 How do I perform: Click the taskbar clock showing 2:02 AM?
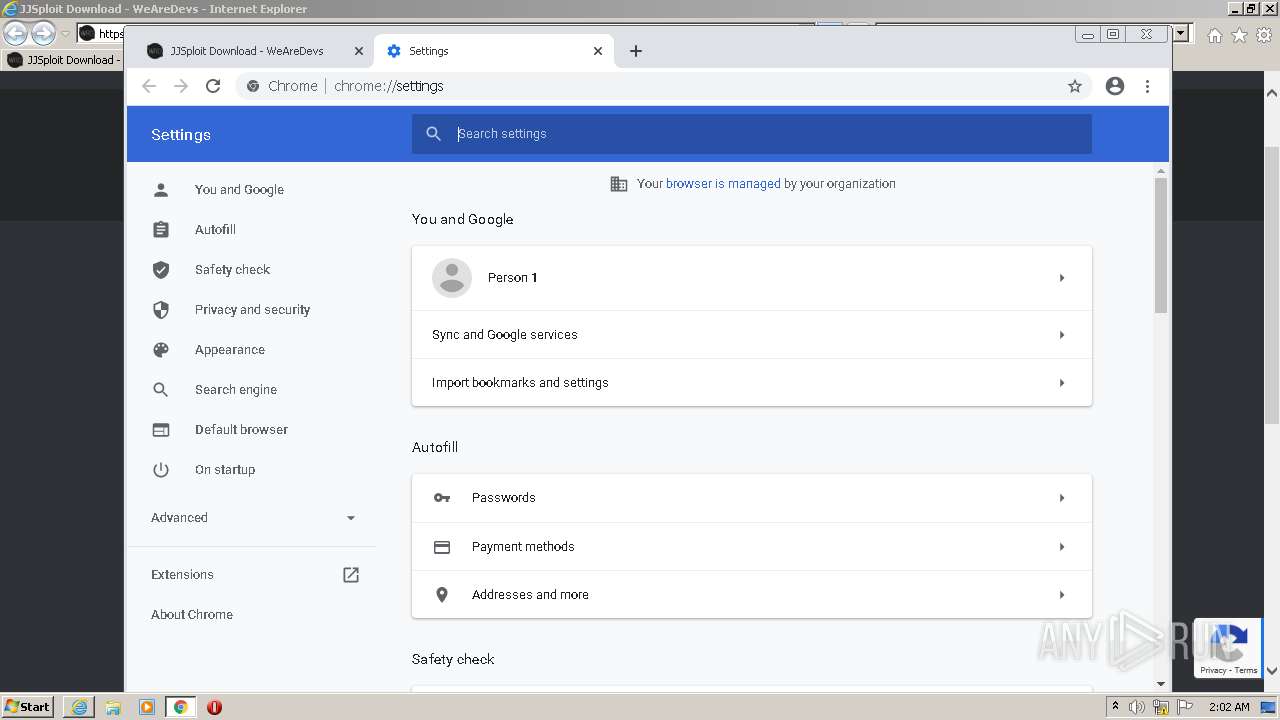pyautogui.click(x=1229, y=707)
